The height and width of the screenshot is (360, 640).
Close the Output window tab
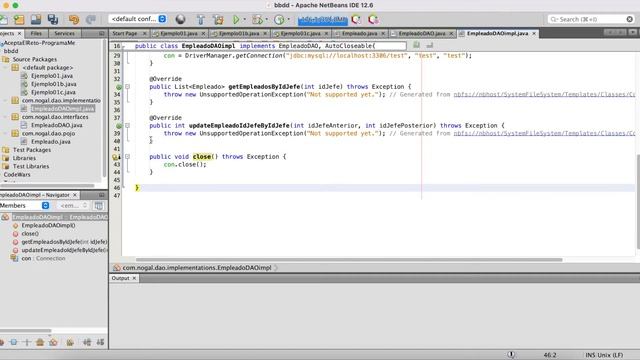tap(134, 278)
